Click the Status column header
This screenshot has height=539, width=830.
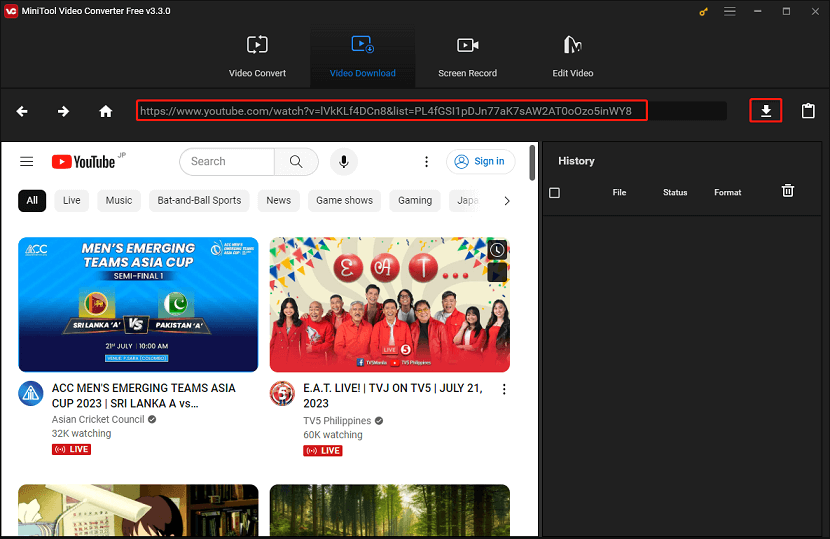point(675,193)
